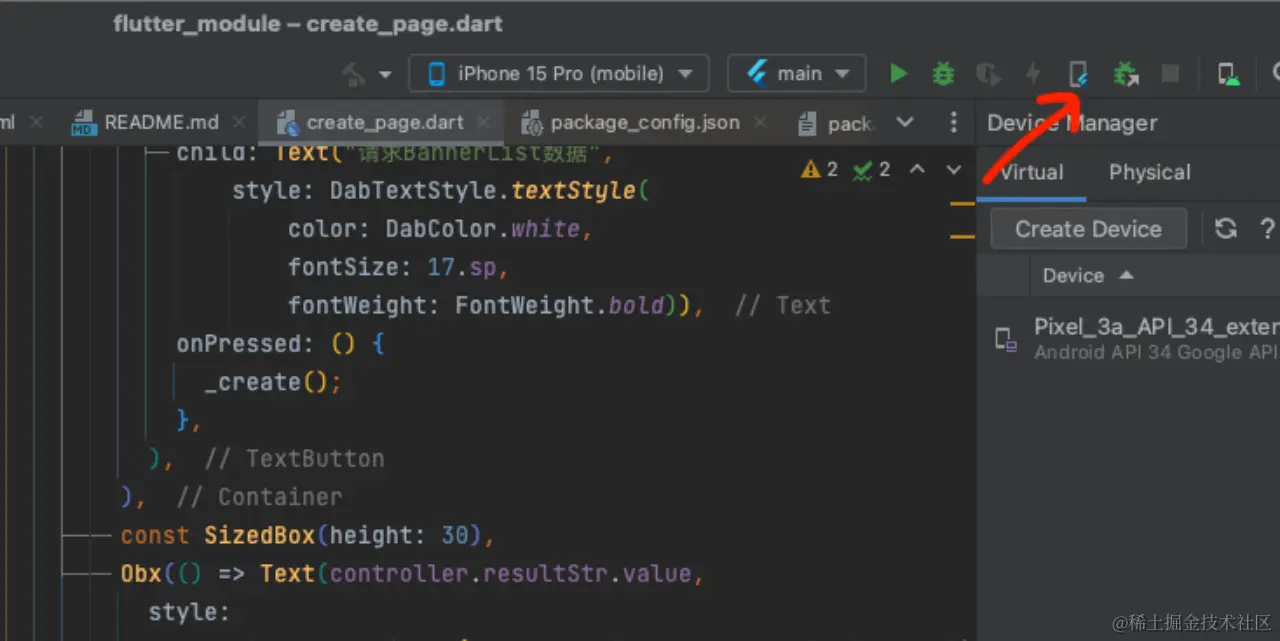Go to next highlighted error arrow
Screen dimensions: 1280x641
tap(954, 169)
